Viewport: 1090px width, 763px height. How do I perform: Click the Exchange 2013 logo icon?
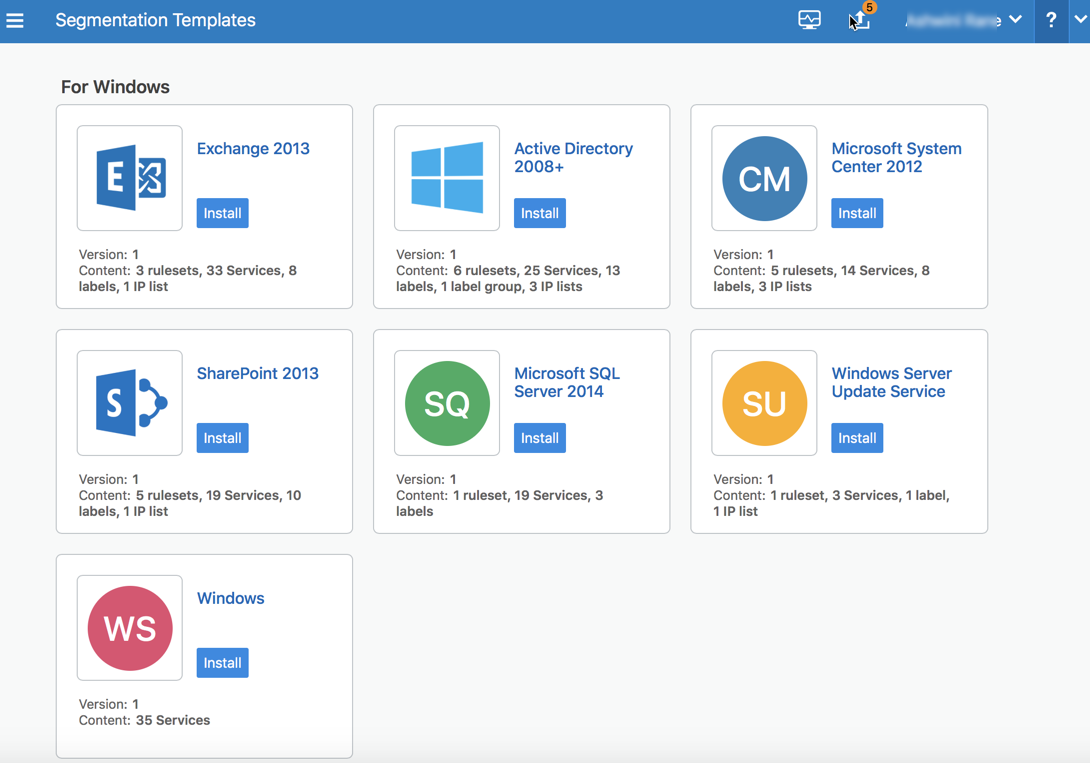[x=130, y=178]
